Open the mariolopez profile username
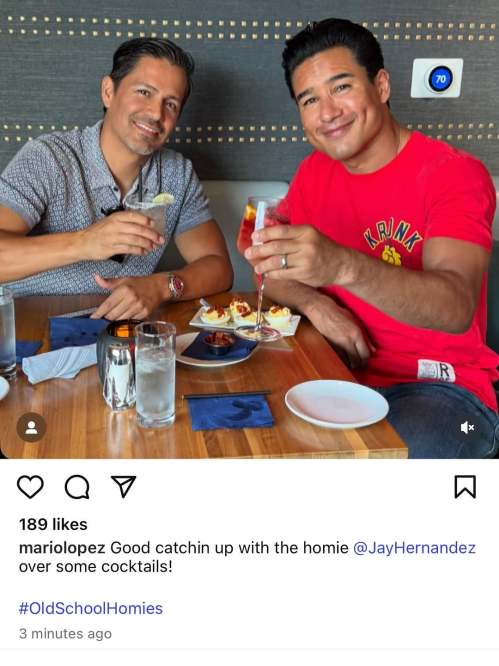This screenshot has width=499, height=666. click(62, 548)
